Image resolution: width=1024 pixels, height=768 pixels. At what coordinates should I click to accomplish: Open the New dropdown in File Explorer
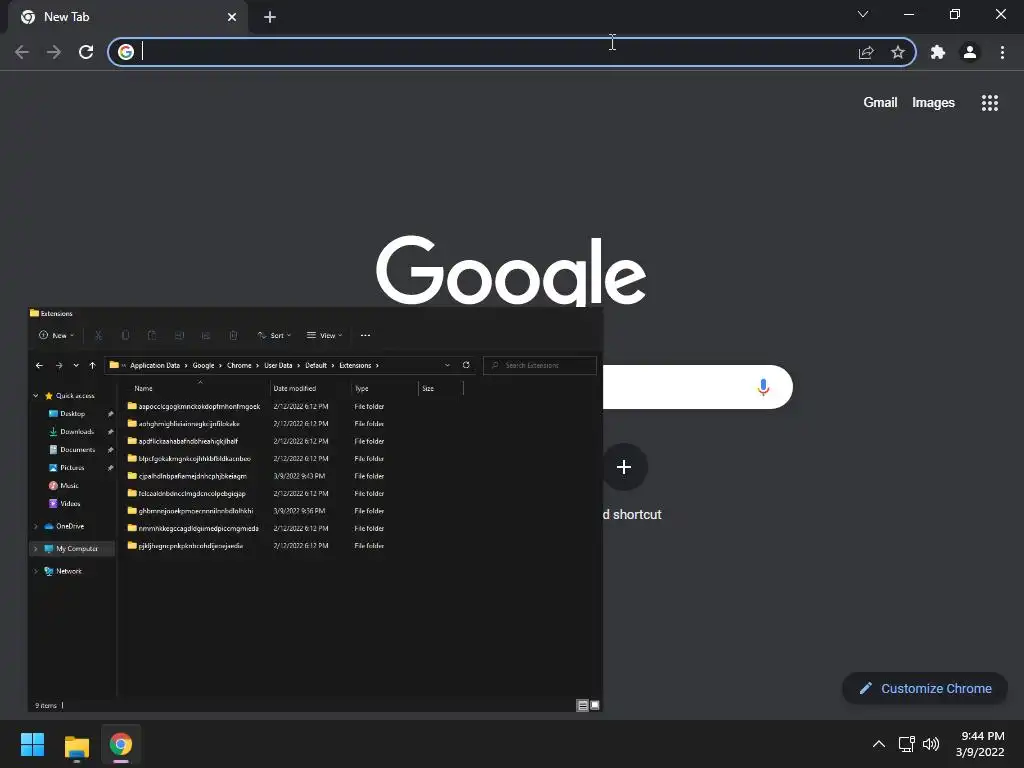pos(57,335)
